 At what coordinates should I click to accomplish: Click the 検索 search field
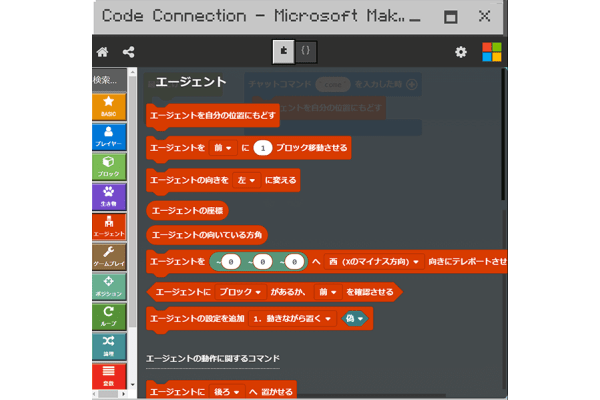point(107,80)
